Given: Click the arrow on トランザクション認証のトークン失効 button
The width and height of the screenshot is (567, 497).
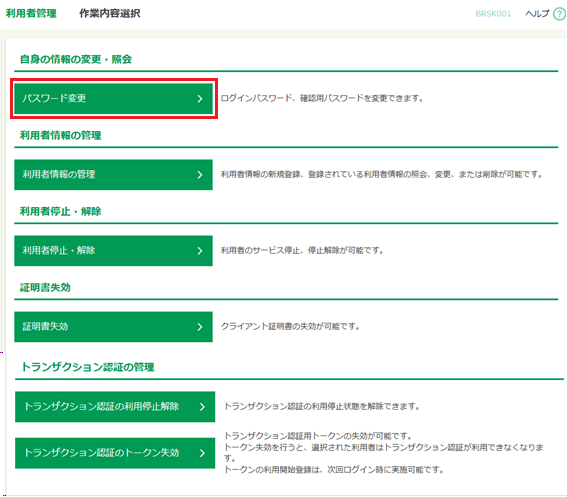Looking at the screenshot, I should click(x=202, y=453).
